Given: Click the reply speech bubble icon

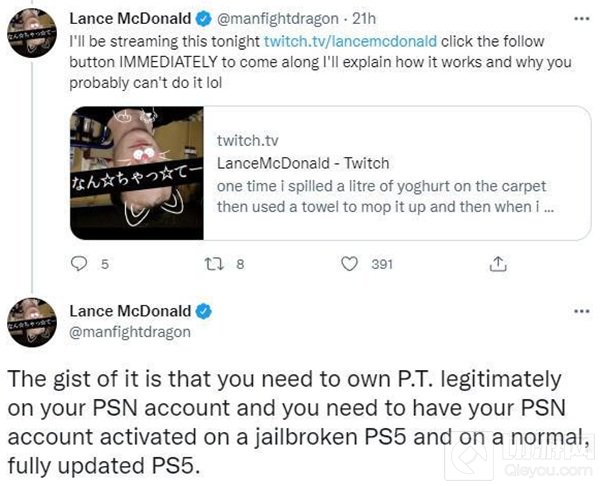Looking at the screenshot, I should click(80, 264).
